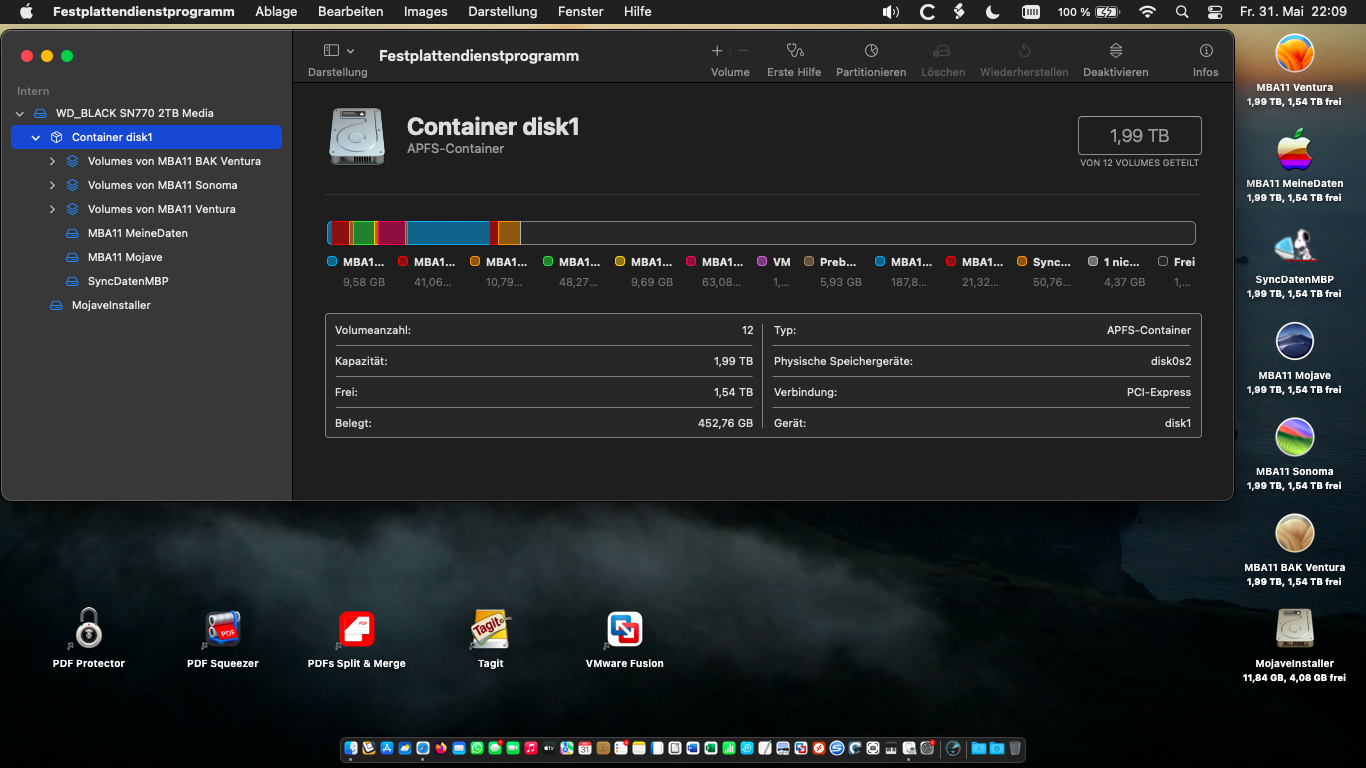The image size is (1366, 768).
Task: Click the blue MBA11 swatch labeled 9,58 GB
Action: 332,261
